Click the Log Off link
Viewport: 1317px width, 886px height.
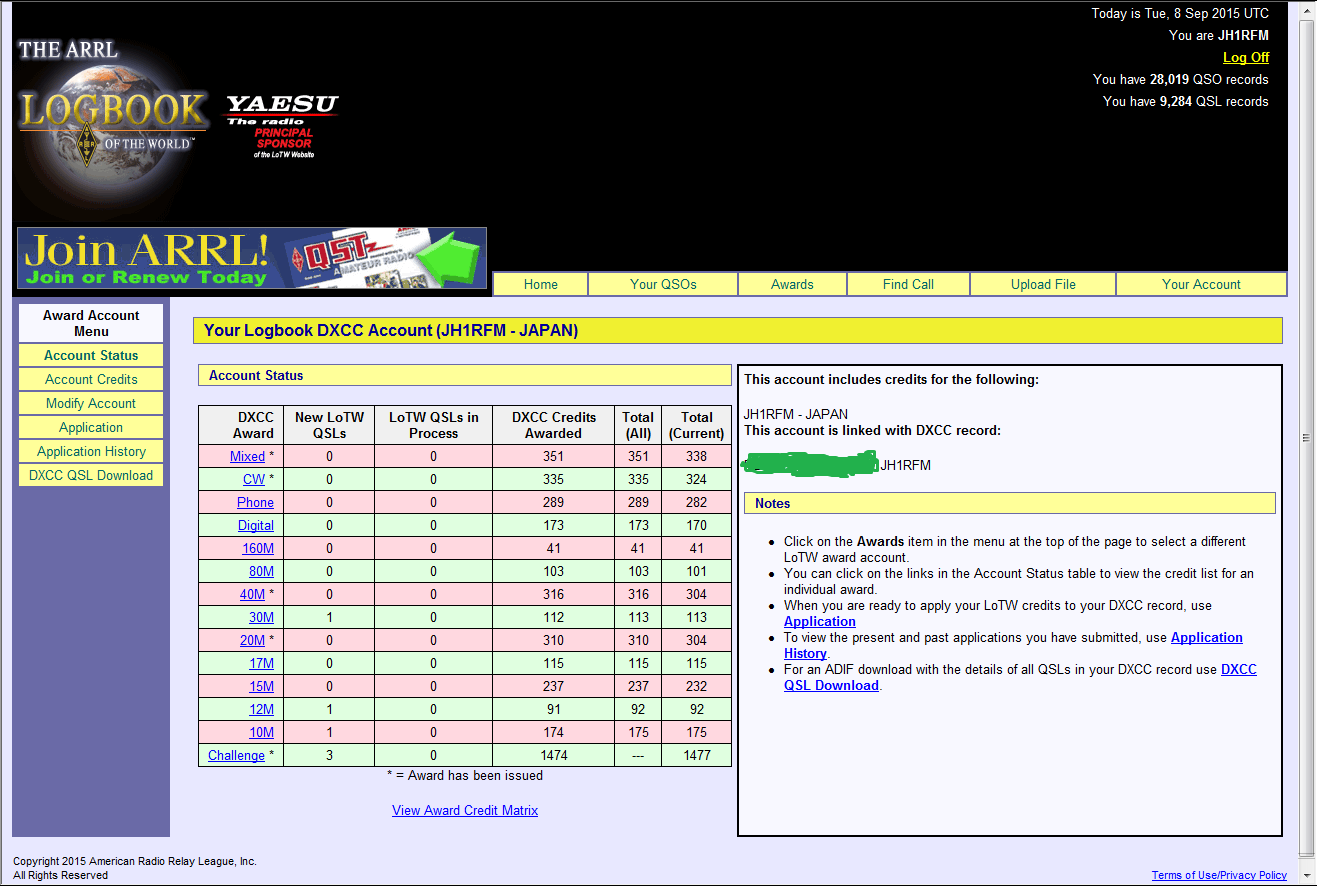1245,57
